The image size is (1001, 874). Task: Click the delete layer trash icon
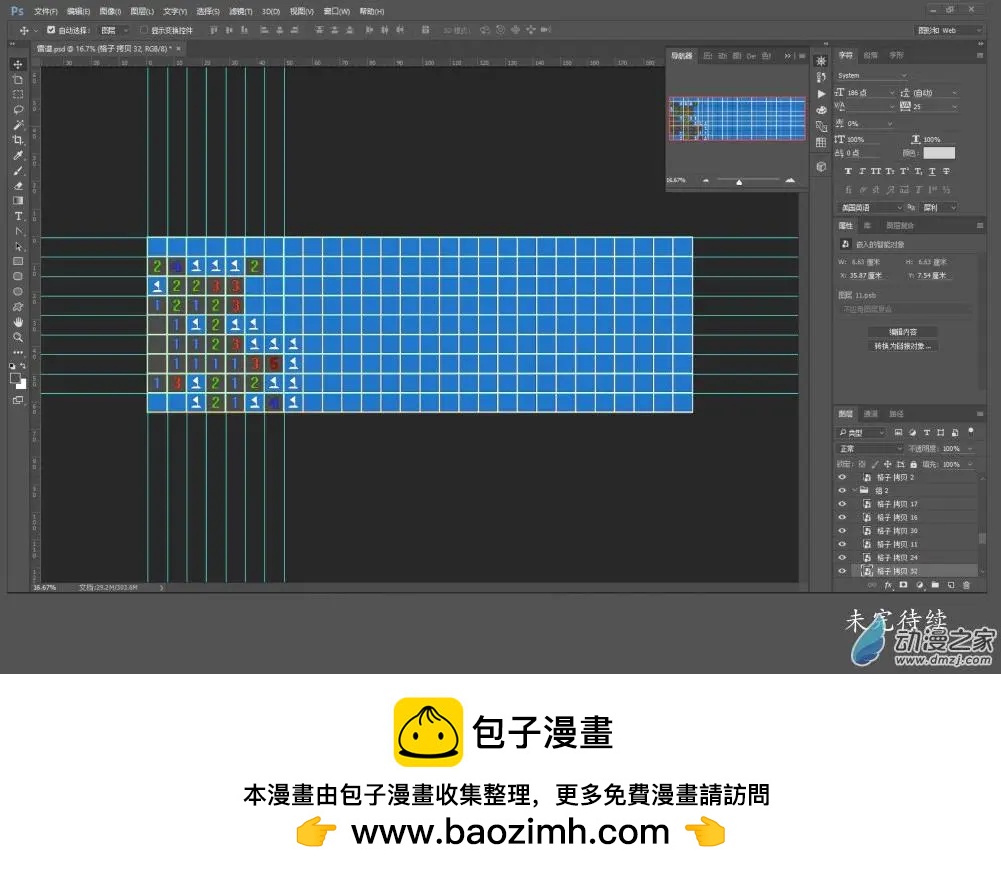tap(966, 584)
